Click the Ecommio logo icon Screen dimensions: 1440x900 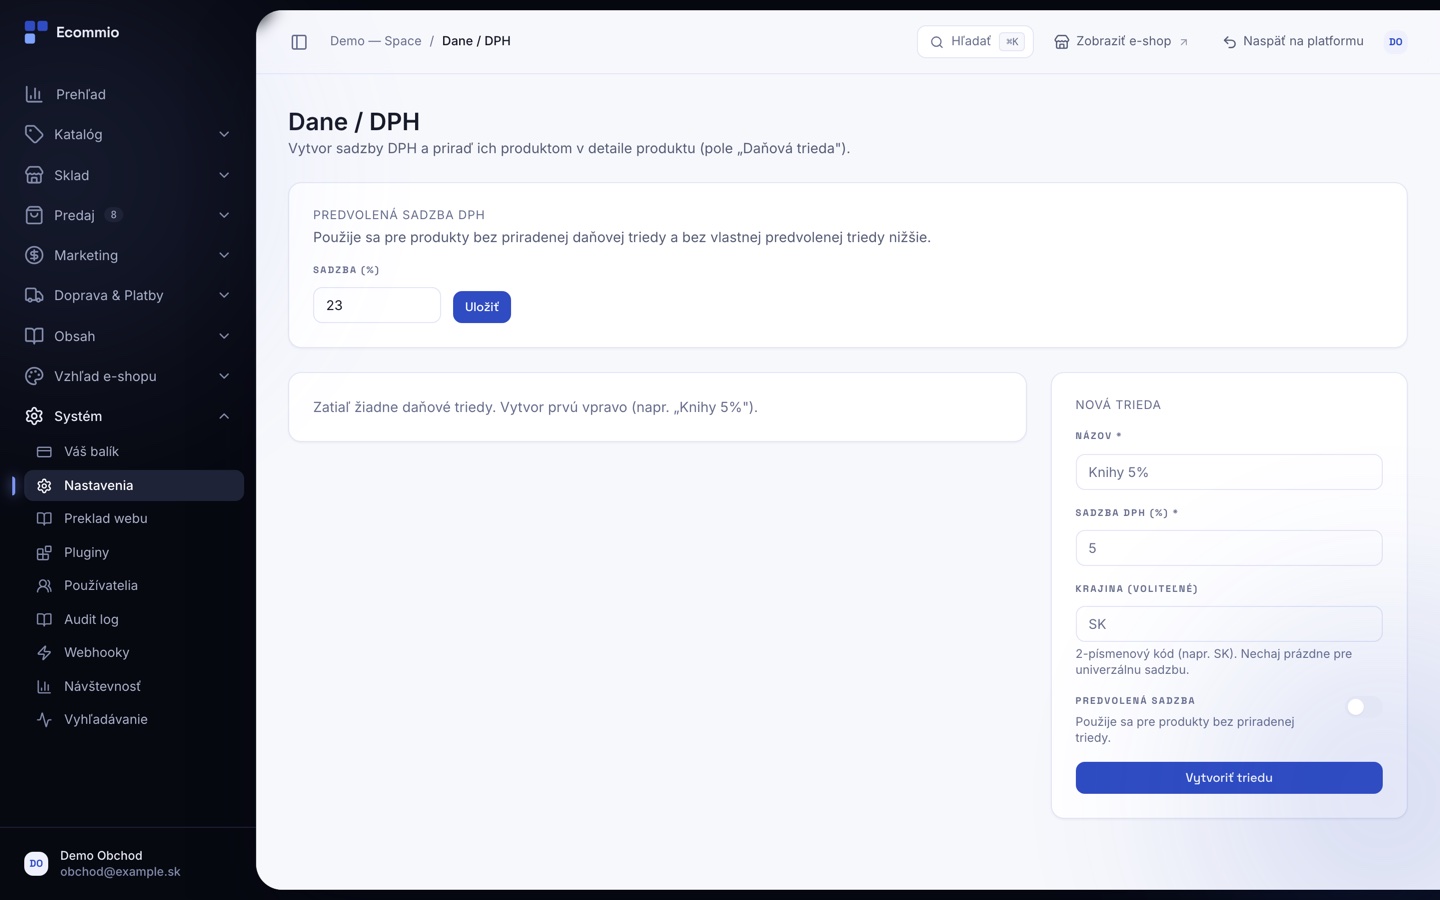click(36, 32)
